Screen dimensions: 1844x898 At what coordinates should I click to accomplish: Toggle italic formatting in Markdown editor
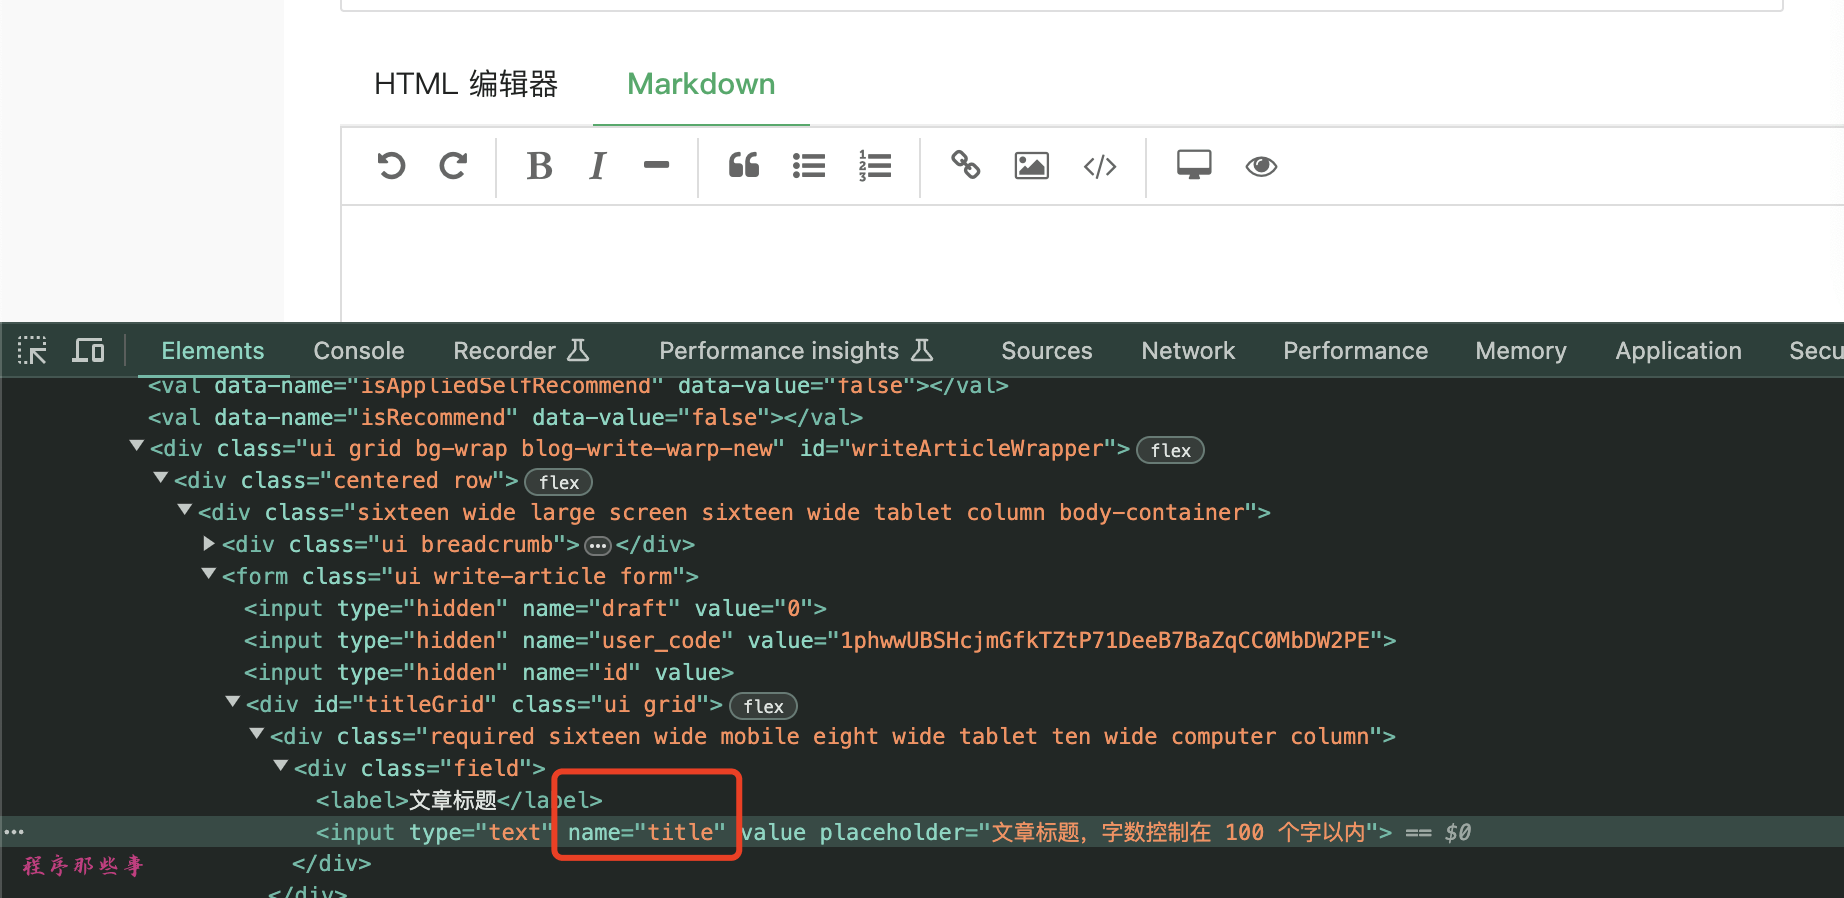(x=598, y=166)
